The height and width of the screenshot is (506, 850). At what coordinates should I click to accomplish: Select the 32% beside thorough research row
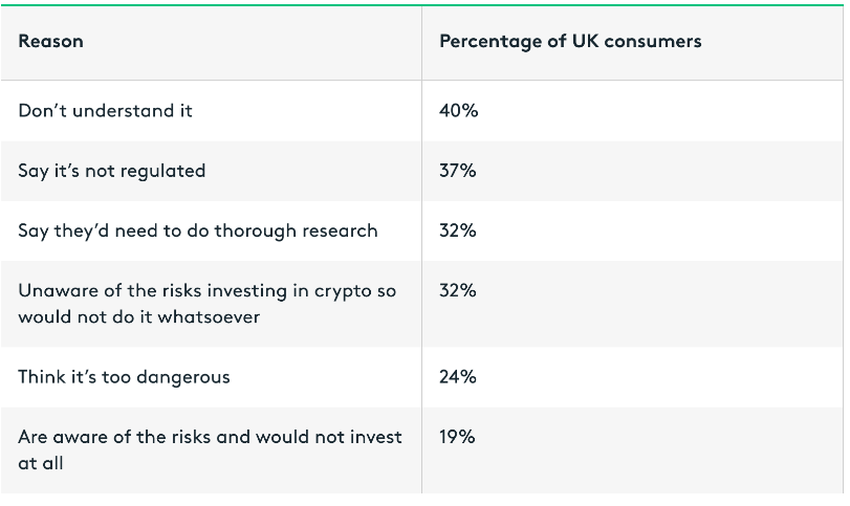457,231
